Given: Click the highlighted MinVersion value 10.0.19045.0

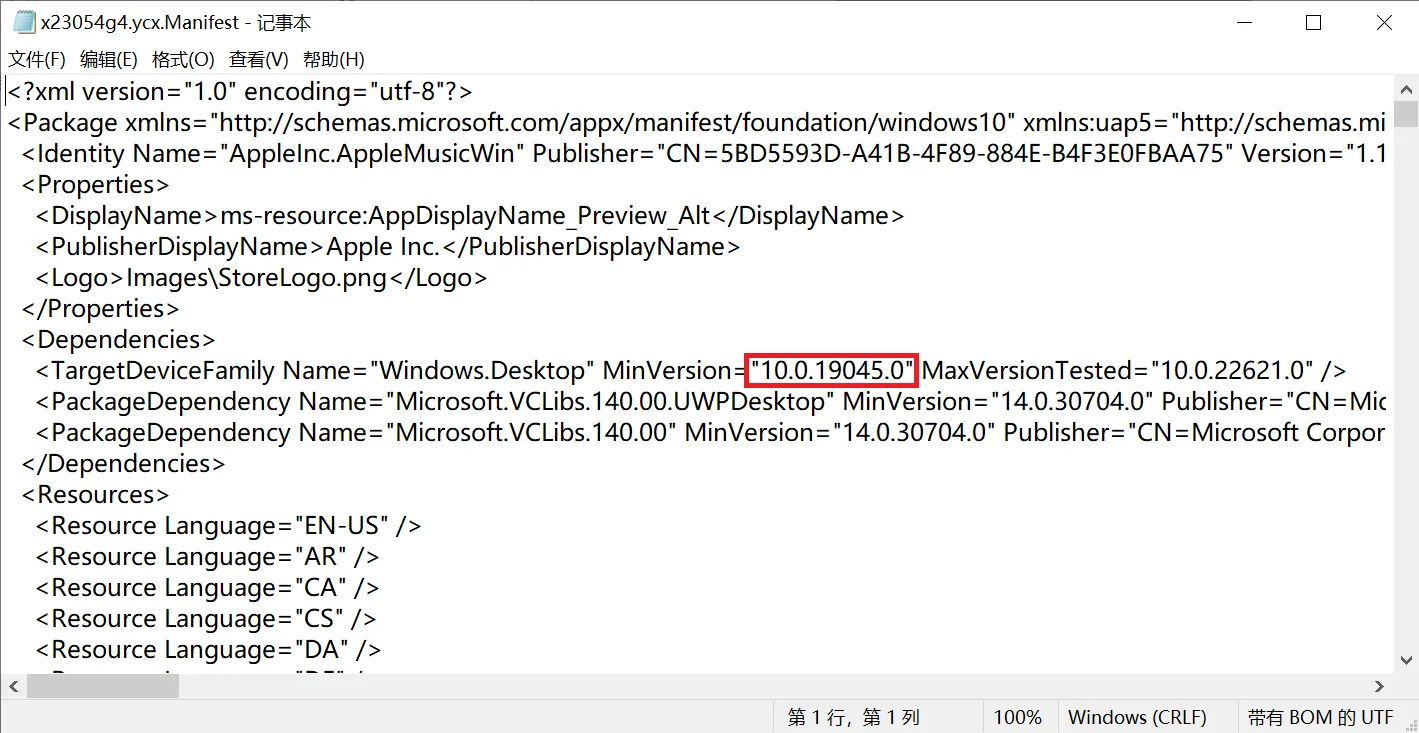Looking at the screenshot, I should [832, 371].
